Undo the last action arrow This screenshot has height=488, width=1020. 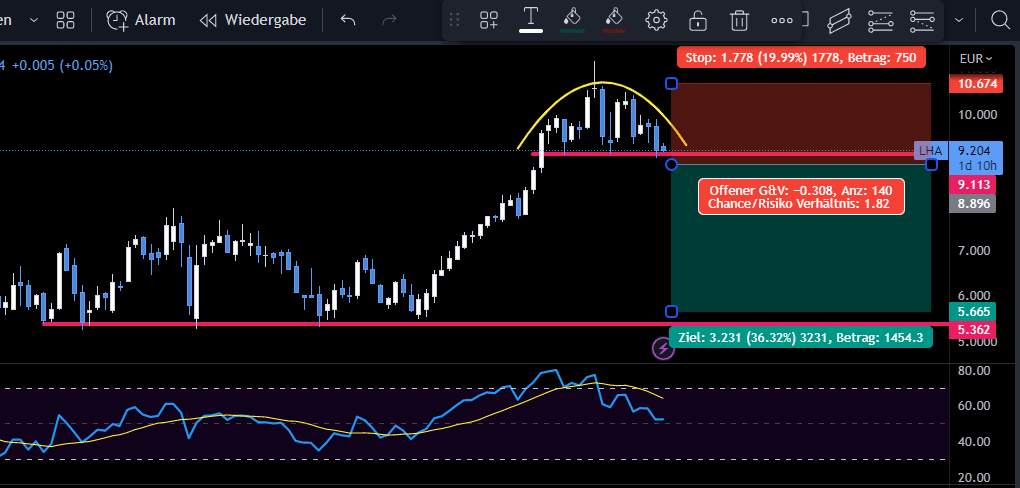pyautogui.click(x=348, y=20)
